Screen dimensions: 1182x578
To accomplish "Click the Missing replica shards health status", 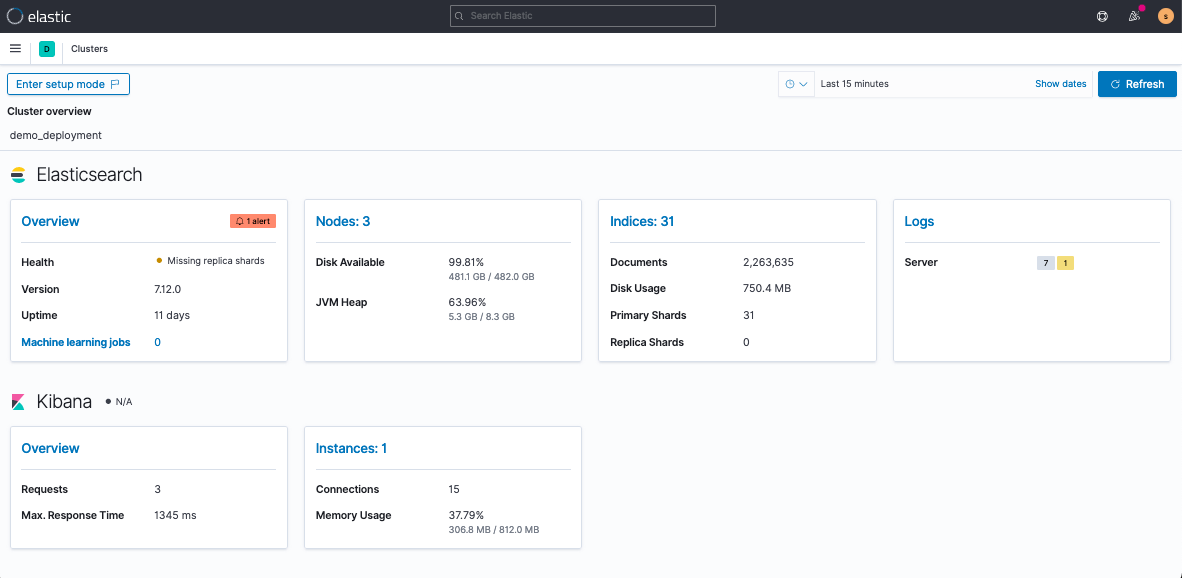I will [x=210, y=261].
